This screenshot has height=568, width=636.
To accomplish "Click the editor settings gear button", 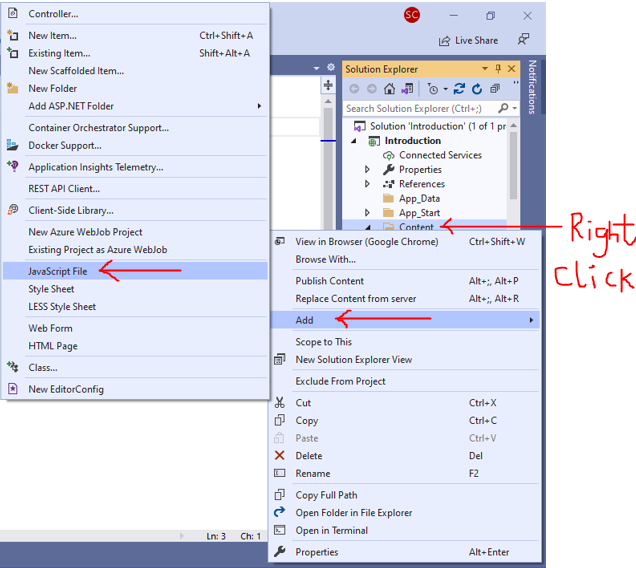I will point(331,67).
